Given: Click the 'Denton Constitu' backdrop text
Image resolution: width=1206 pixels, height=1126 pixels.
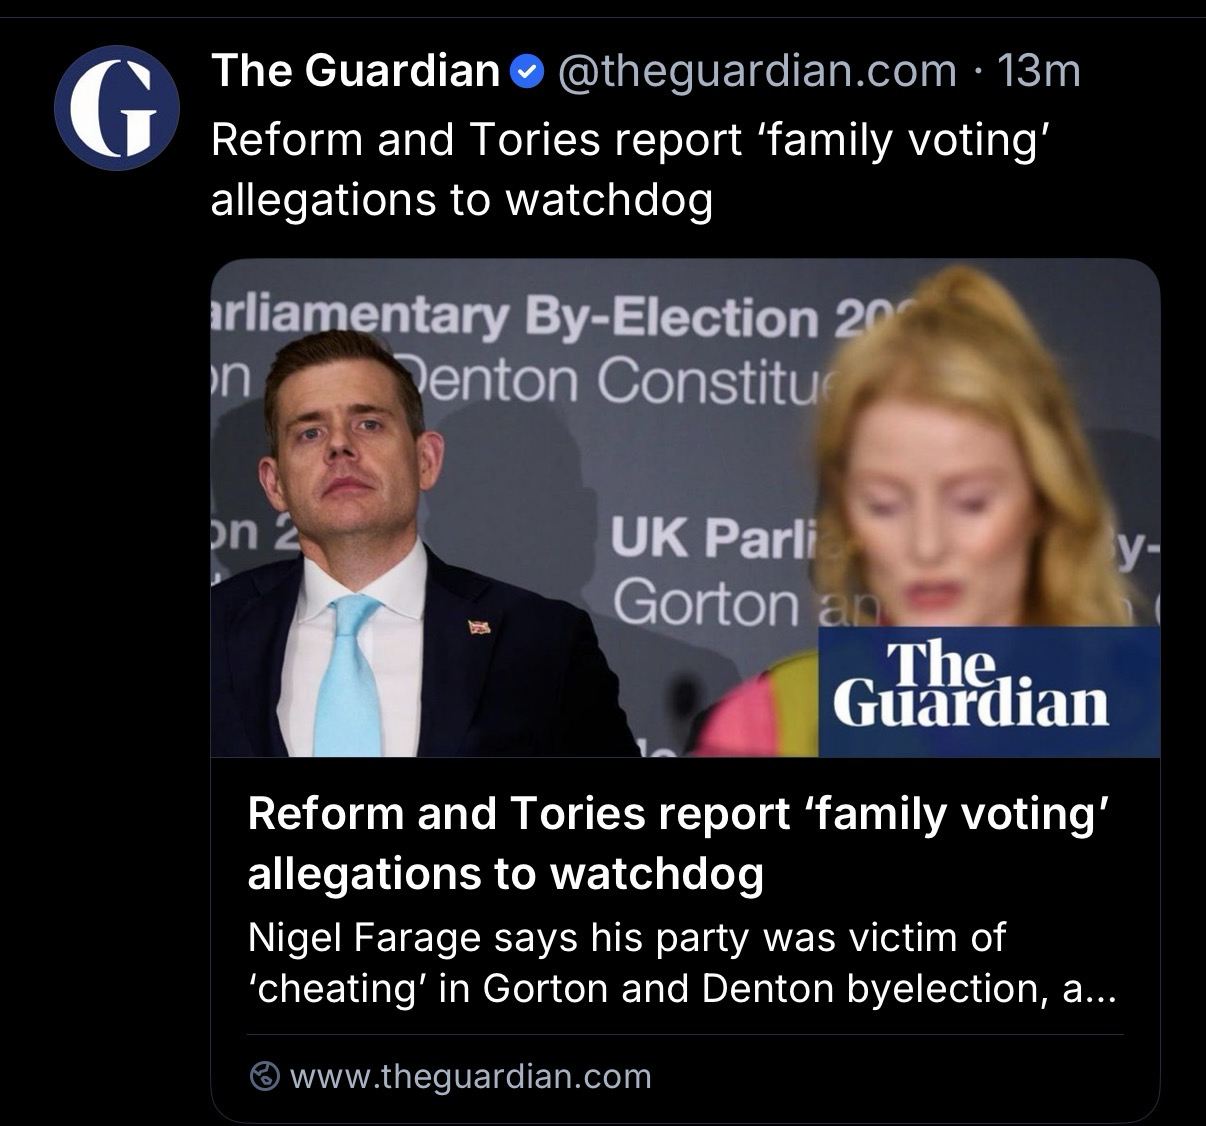Looking at the screenshot, I should [x=610, y=378].
